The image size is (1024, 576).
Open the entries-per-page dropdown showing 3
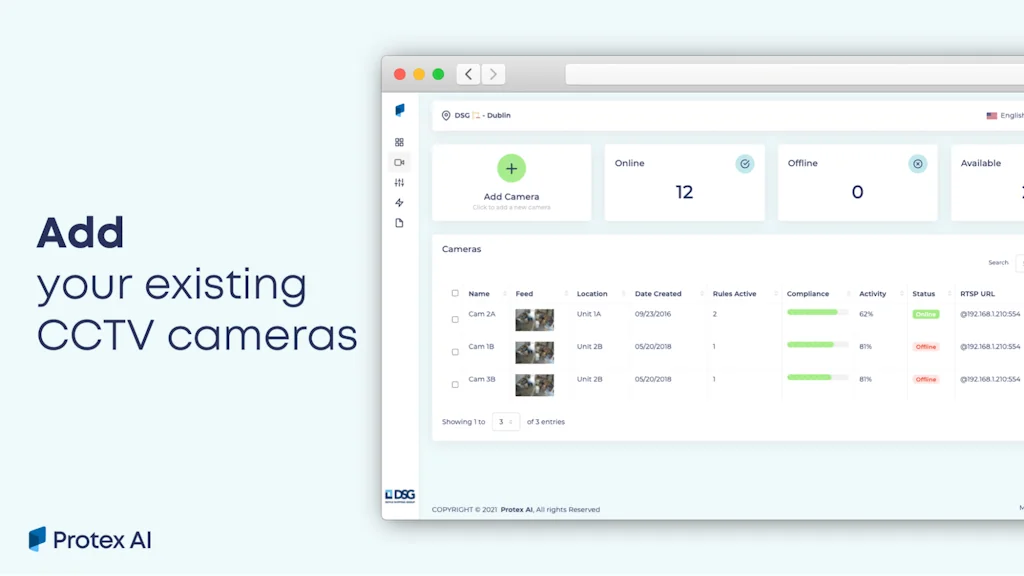coord(505,422)
